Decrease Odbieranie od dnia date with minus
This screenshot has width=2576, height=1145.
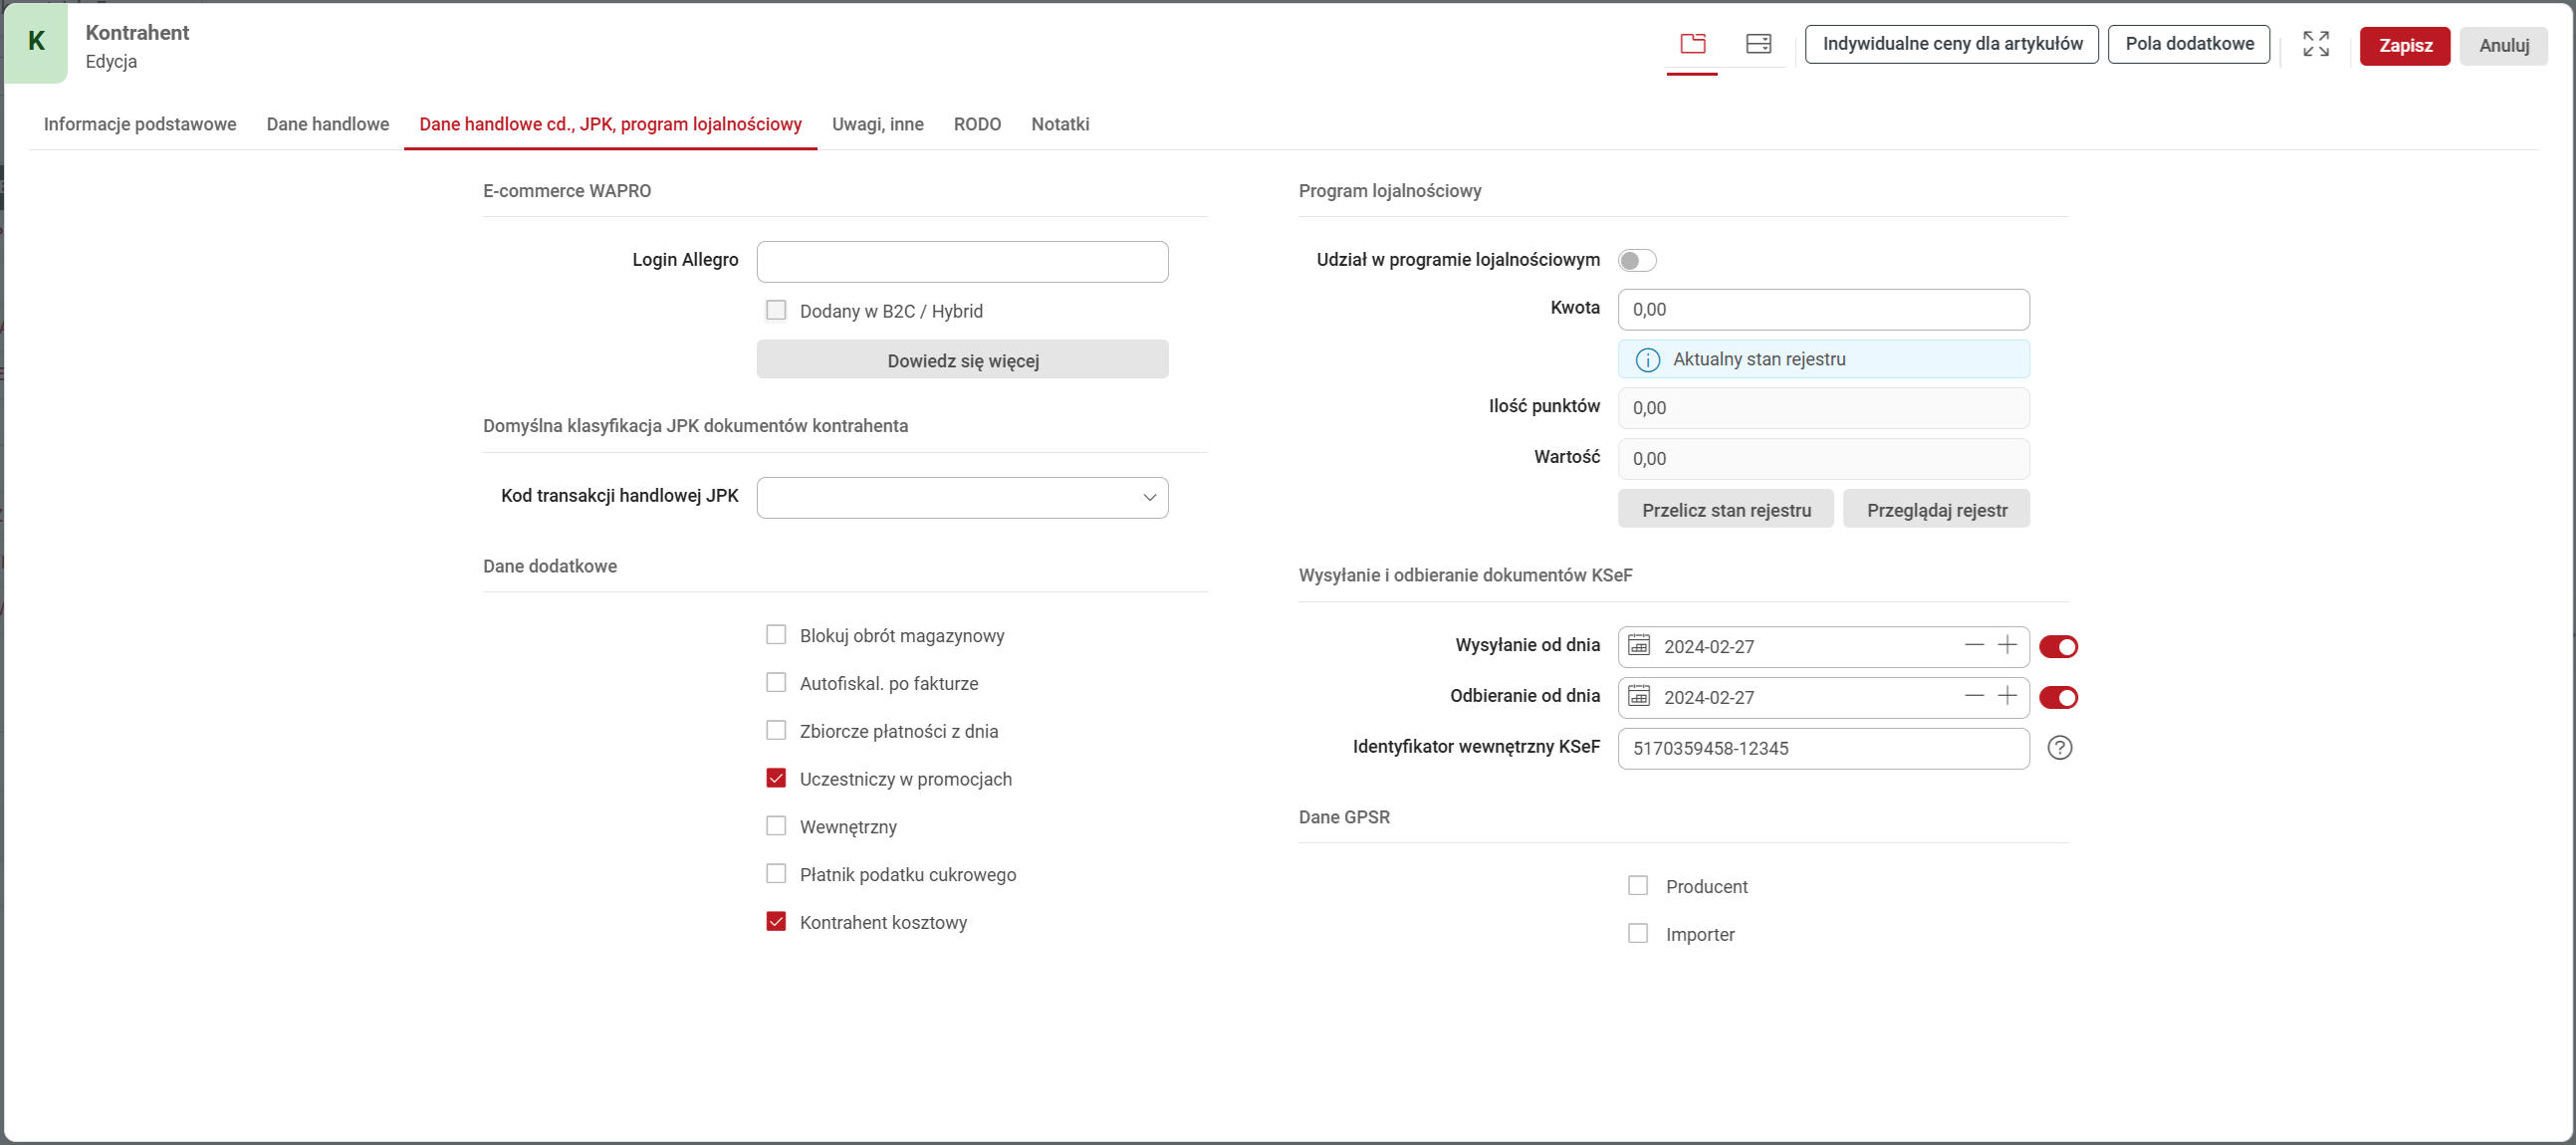tap(1973, 697)
